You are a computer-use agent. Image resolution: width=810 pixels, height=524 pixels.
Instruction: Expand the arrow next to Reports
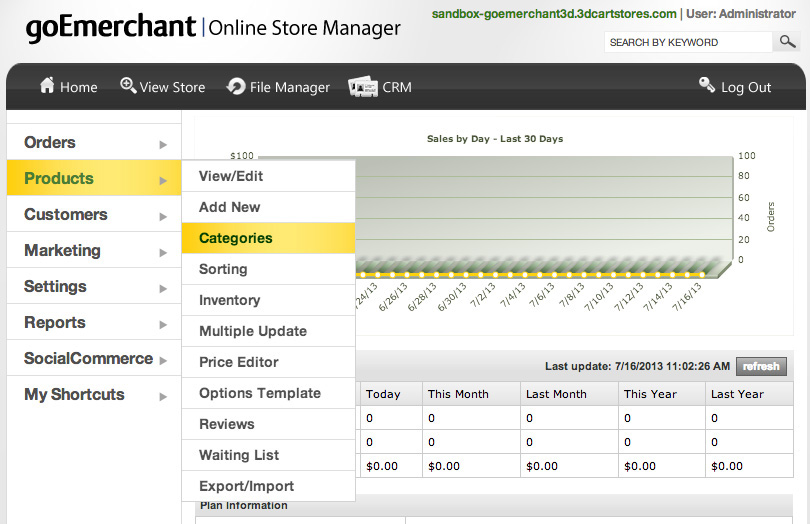pos(163,325)
